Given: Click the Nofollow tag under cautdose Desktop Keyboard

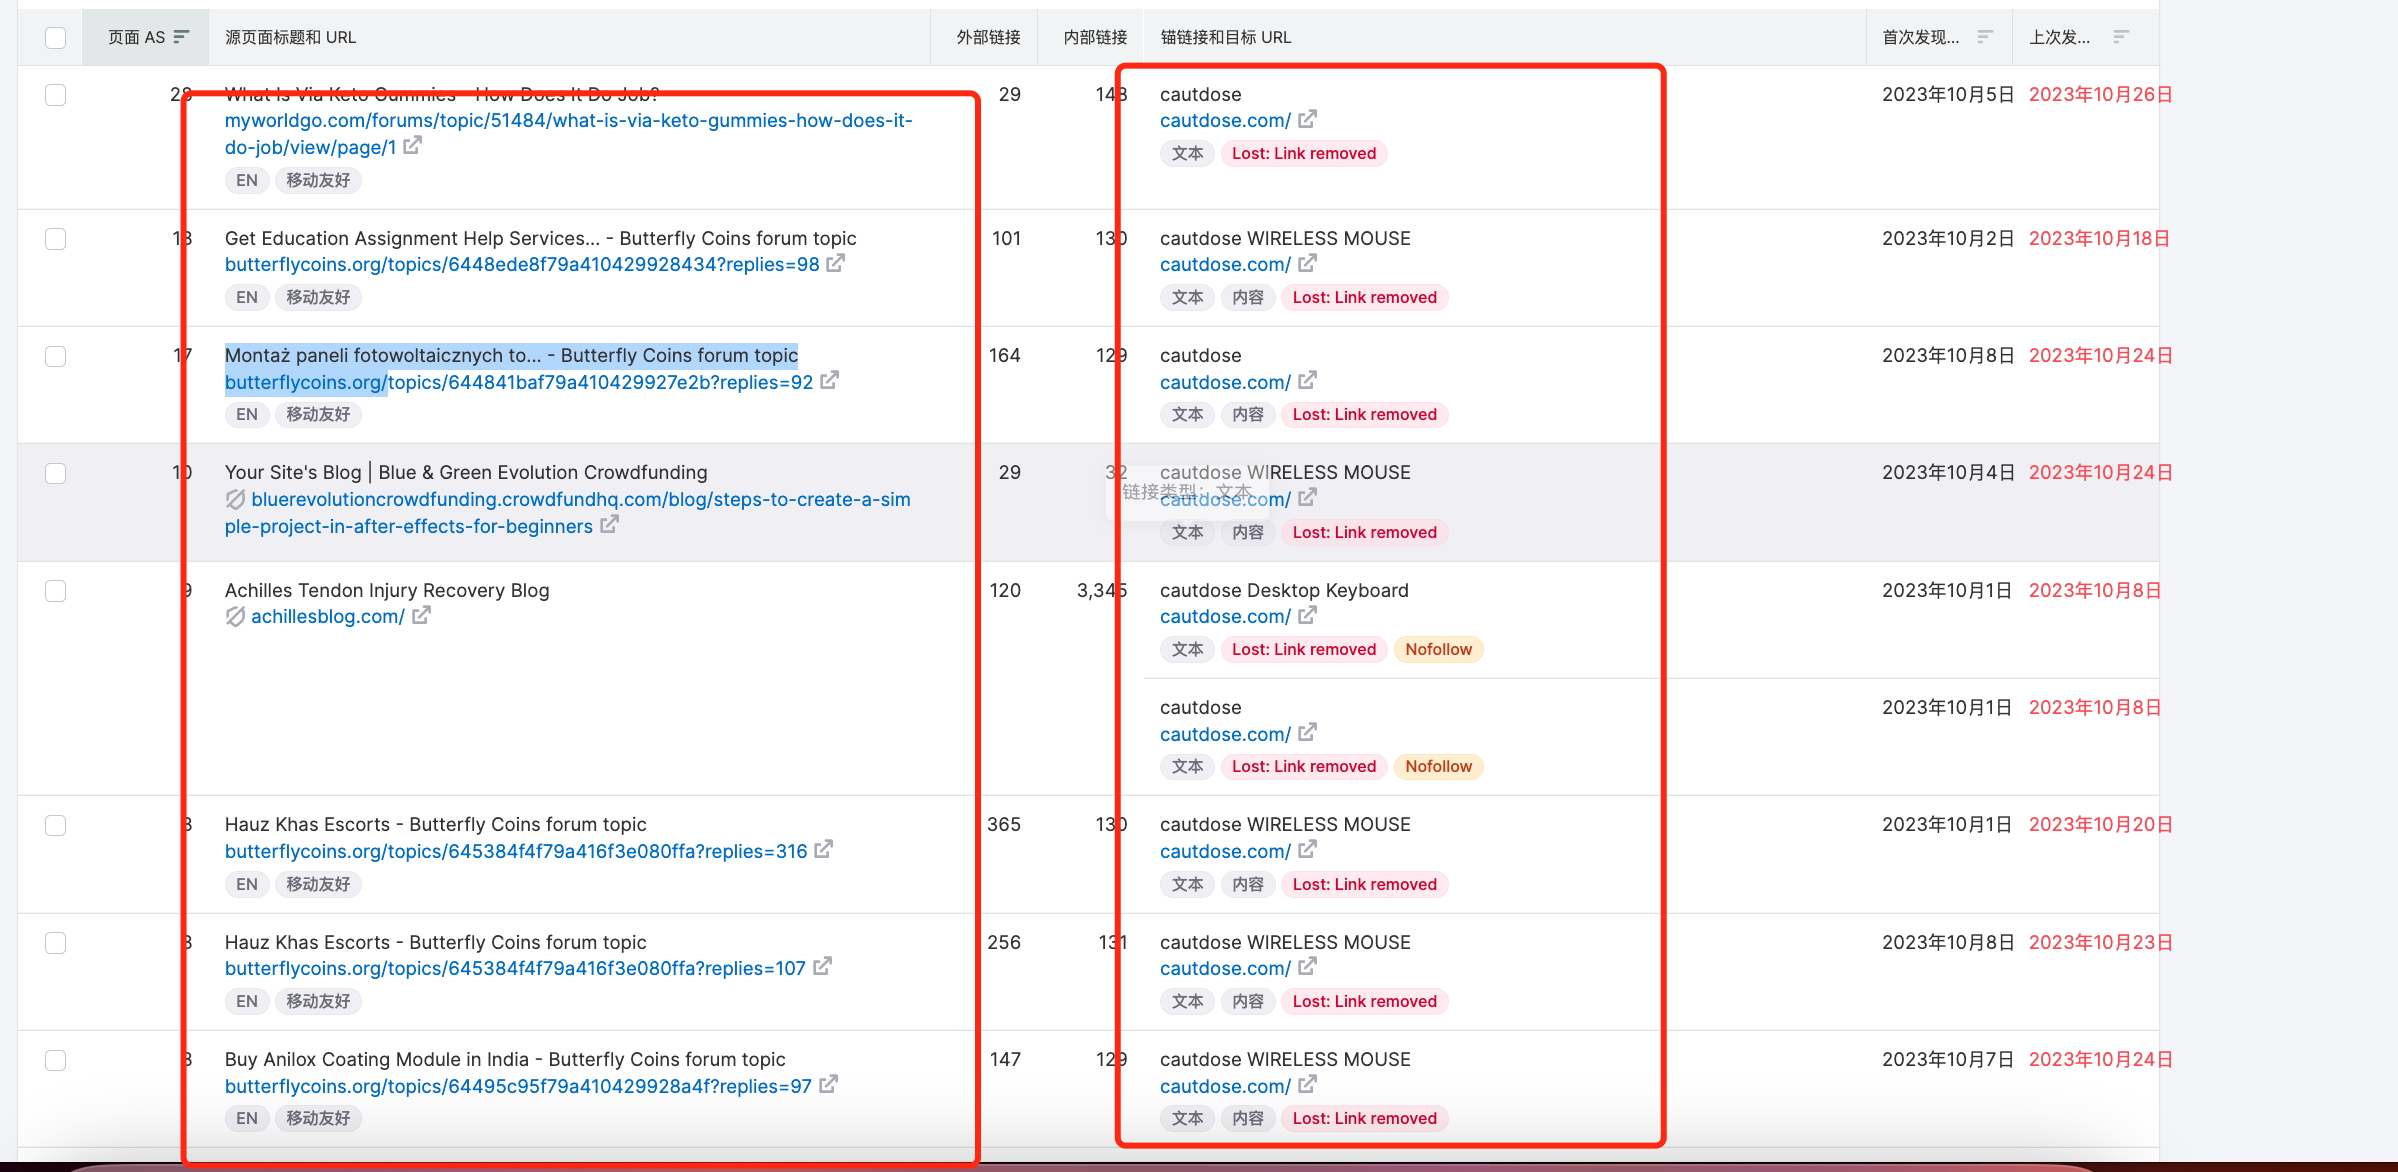Looking at the screenshot, I should coord(1437,649).
